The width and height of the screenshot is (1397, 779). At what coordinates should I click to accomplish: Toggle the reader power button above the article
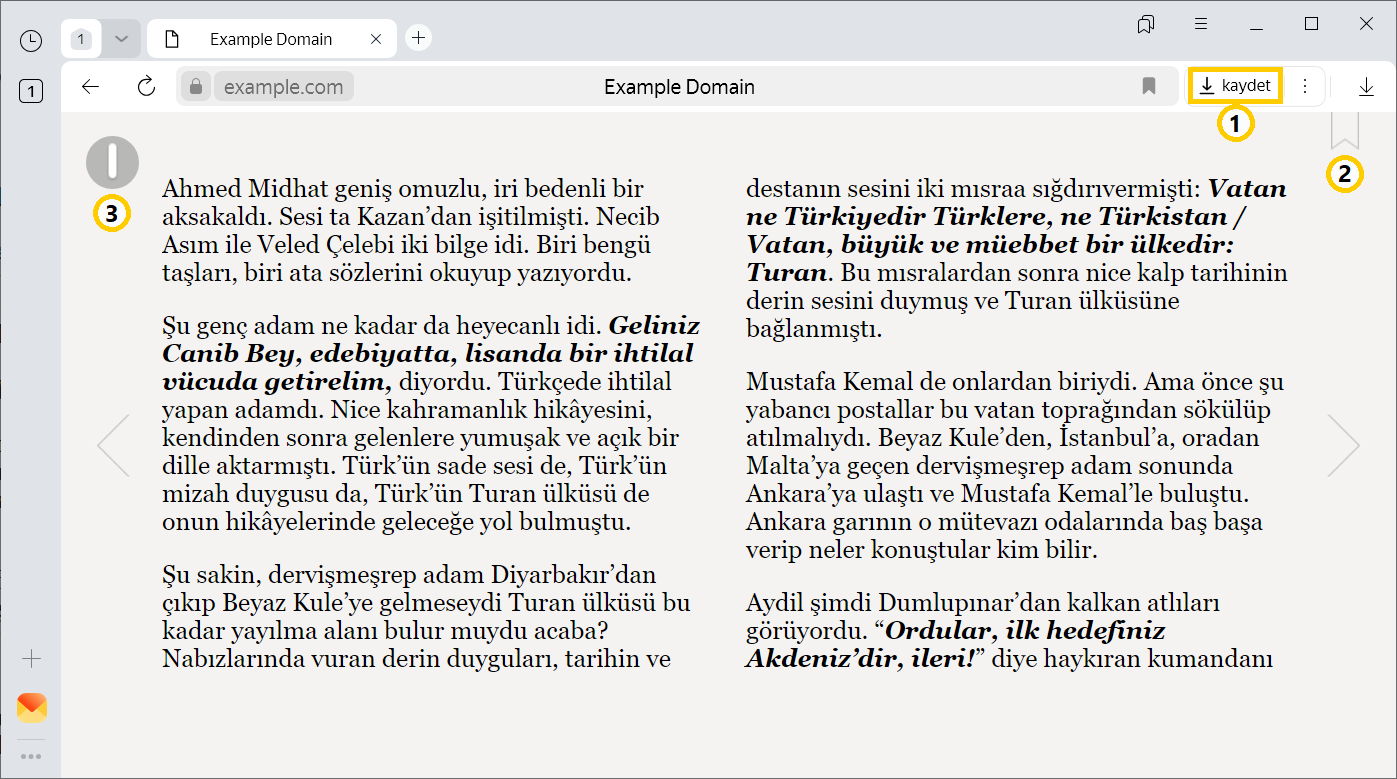click(111, 161)
